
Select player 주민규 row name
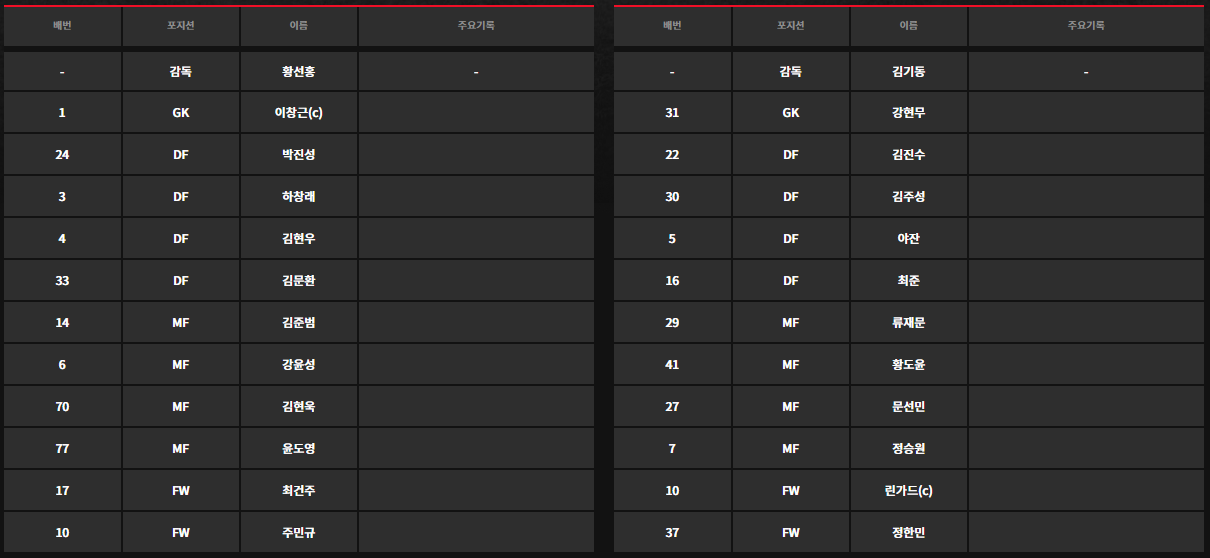point(299,533)
